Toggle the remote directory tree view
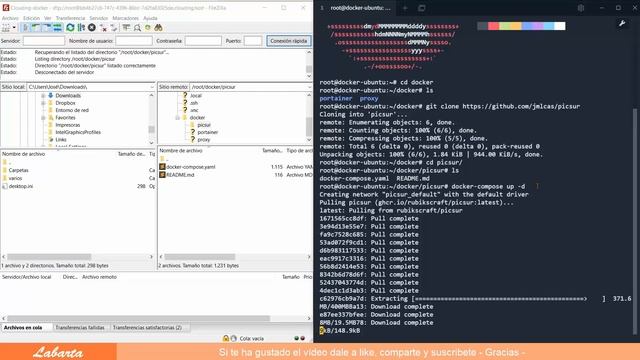The width and height of the screenshot is (640, 360). (47, 28)
